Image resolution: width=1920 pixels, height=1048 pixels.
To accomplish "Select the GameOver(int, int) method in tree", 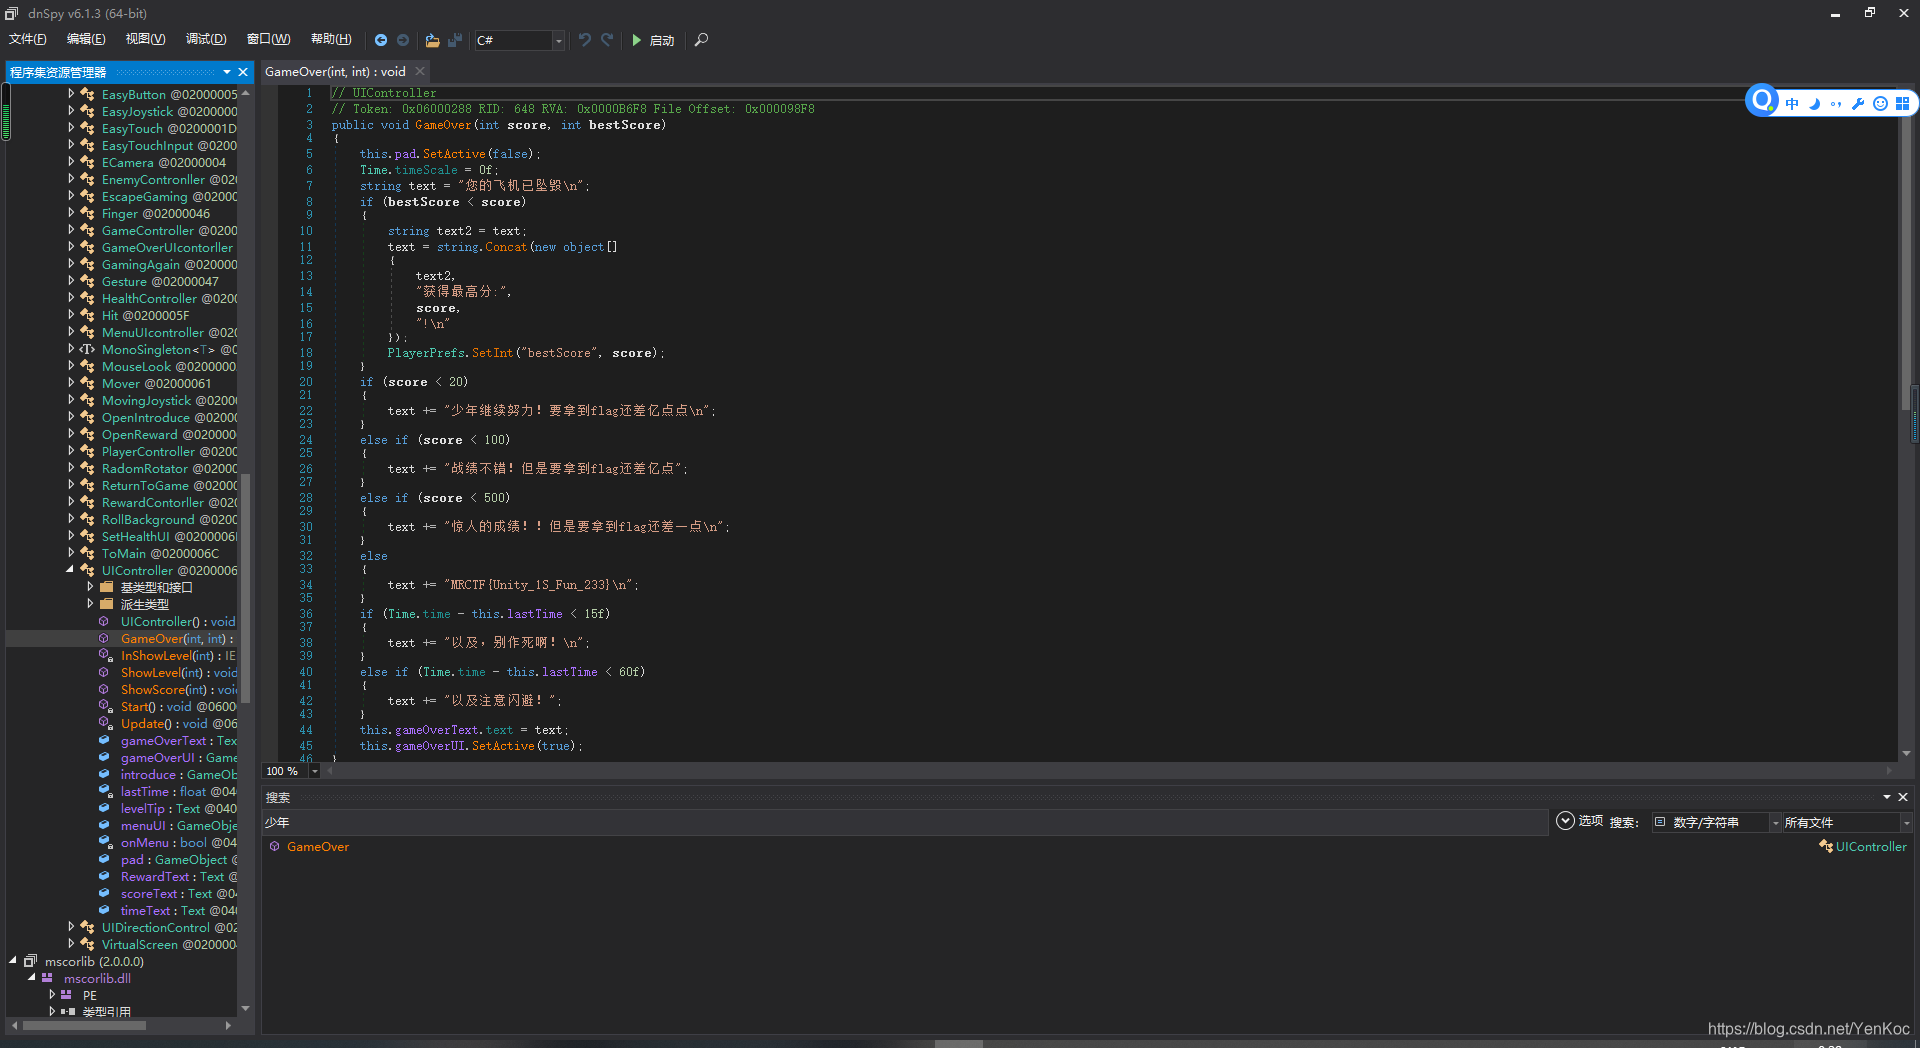I will (177, 639).
